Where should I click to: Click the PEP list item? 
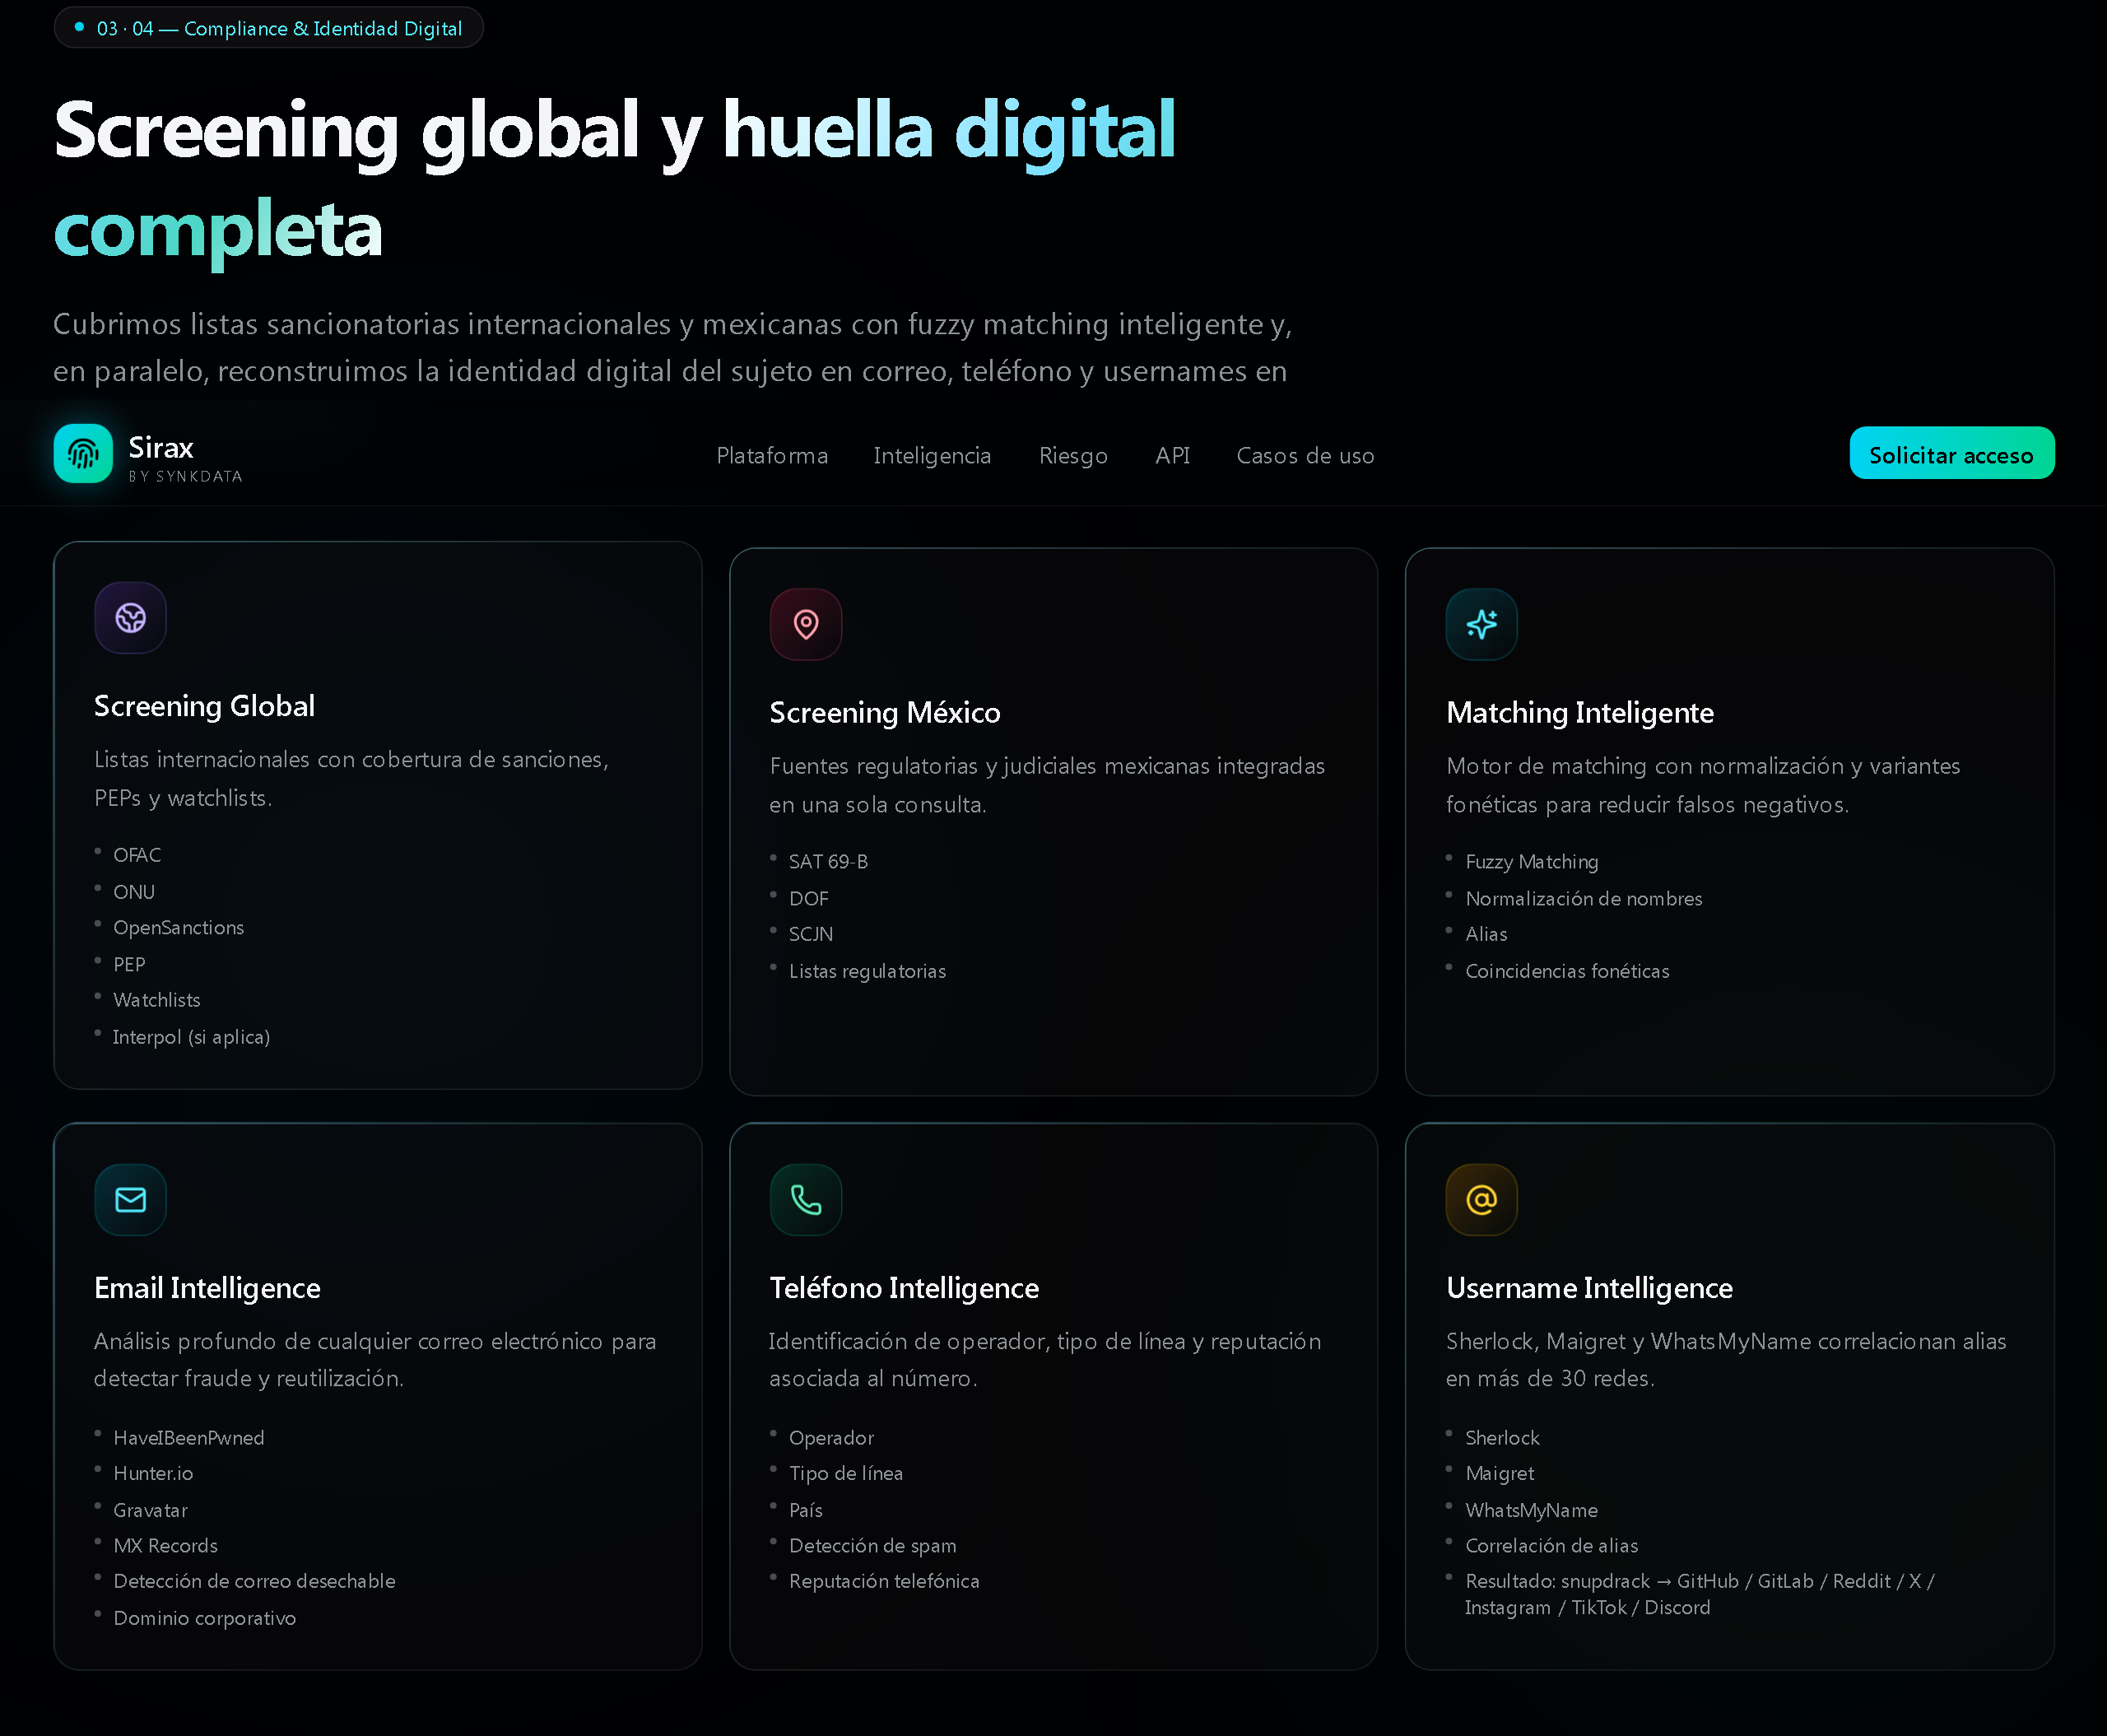click(x=129, y=964)
